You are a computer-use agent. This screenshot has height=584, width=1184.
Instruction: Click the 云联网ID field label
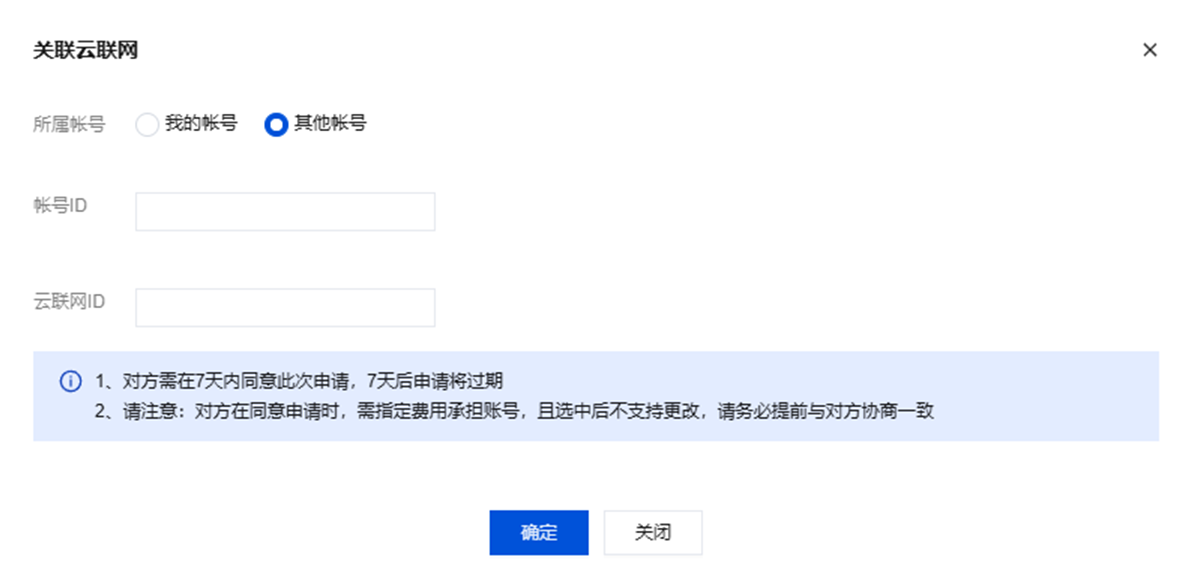tap(69, 301)
